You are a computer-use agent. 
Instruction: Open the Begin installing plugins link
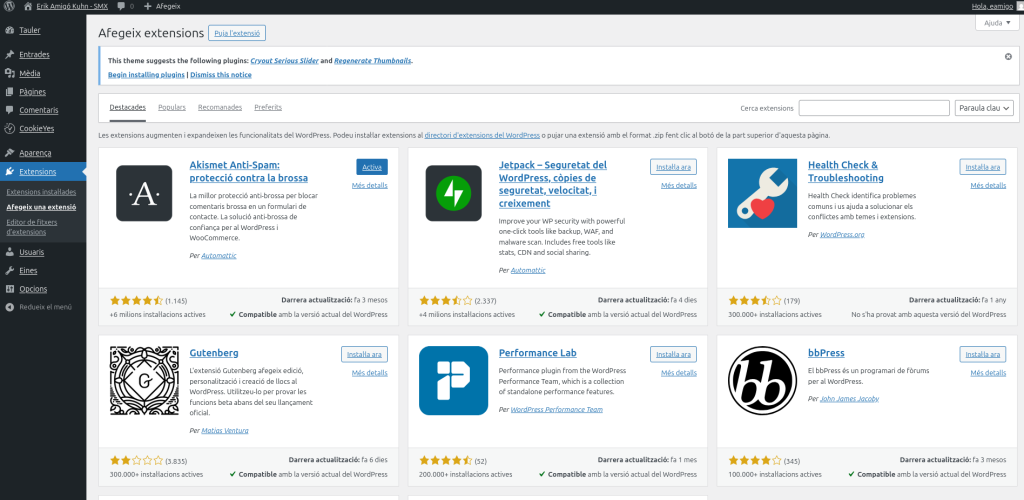[x=146, y=75]
